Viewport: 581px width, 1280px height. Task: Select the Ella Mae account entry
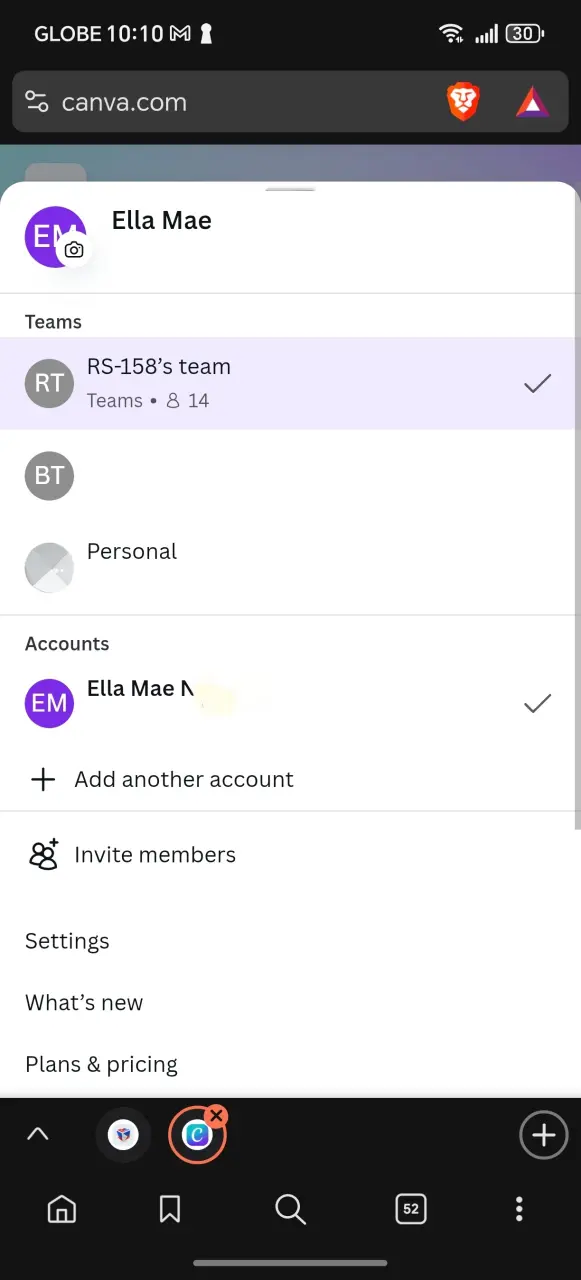288,703
